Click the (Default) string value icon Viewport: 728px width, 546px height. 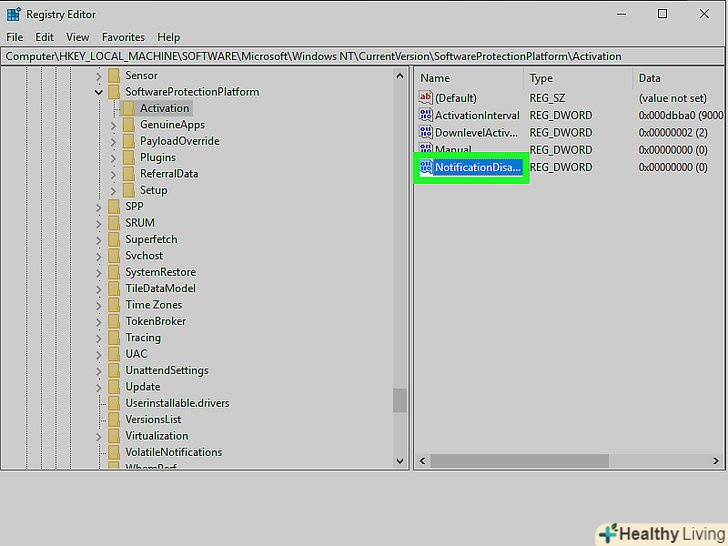coord(426,98)
